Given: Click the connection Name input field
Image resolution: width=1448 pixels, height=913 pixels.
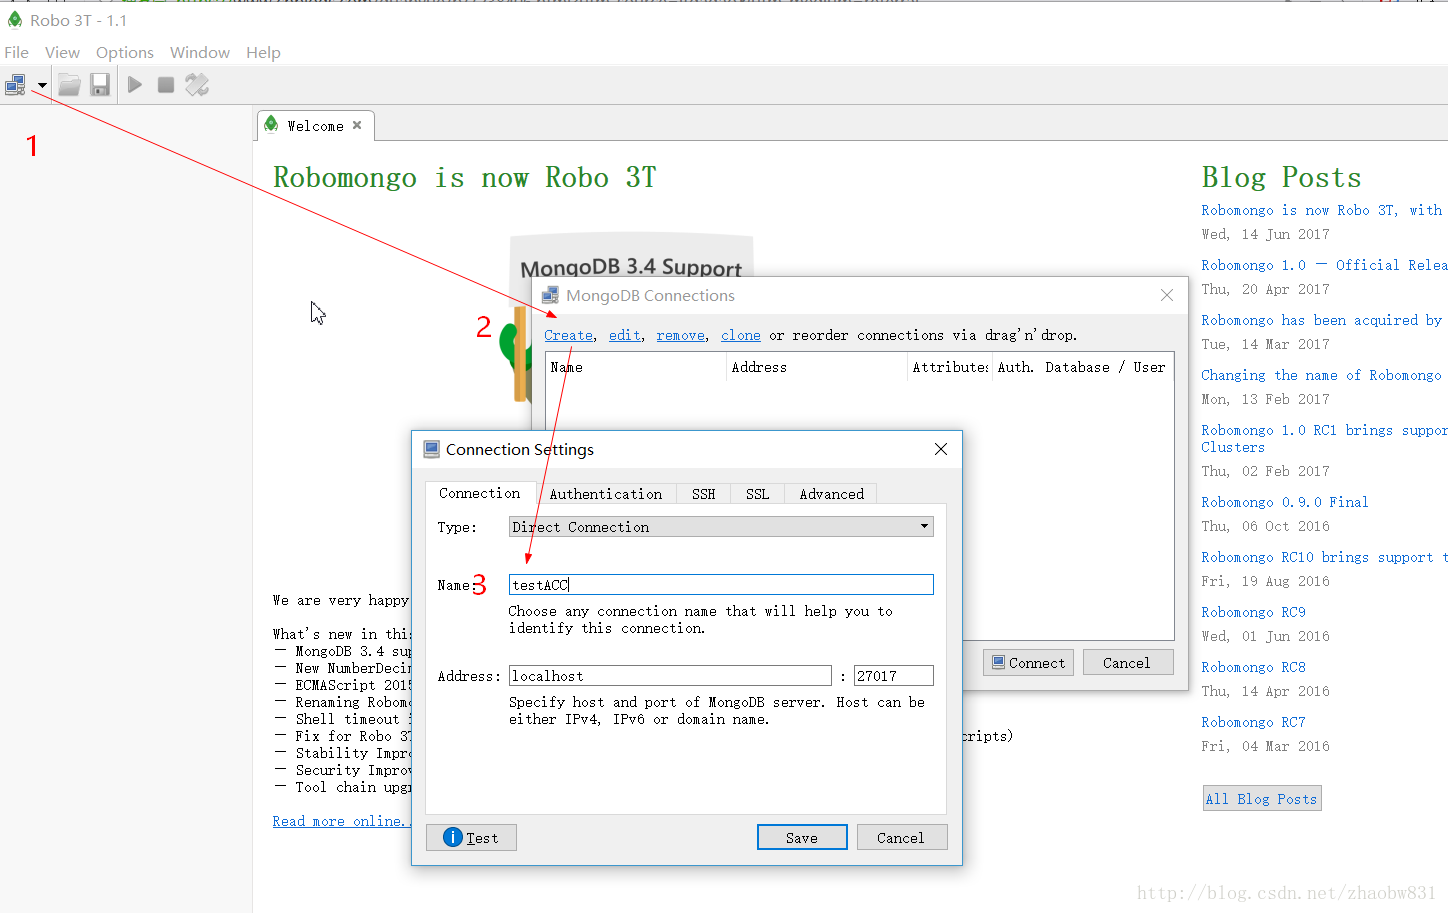Looking at the screenshot, I should (721, 585).
